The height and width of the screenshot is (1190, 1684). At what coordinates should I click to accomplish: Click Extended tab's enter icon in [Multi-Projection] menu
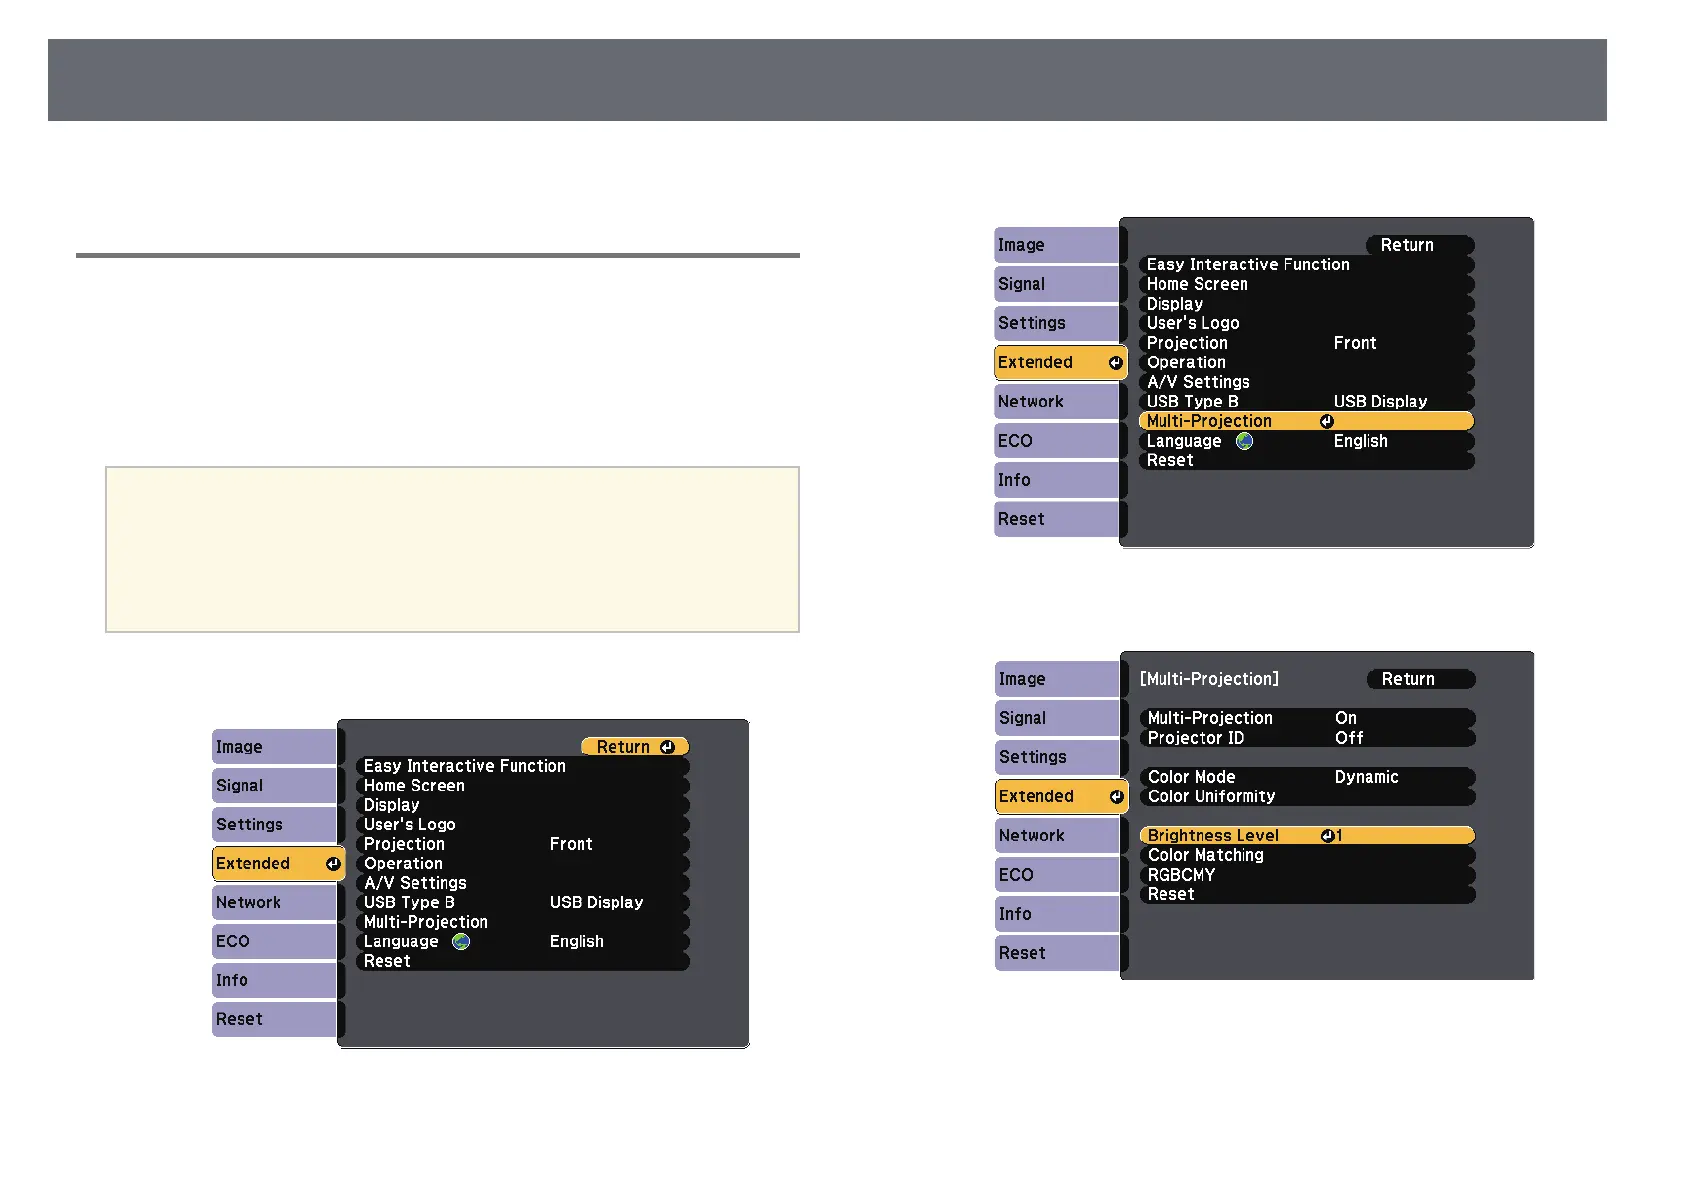coord(1116,797)
